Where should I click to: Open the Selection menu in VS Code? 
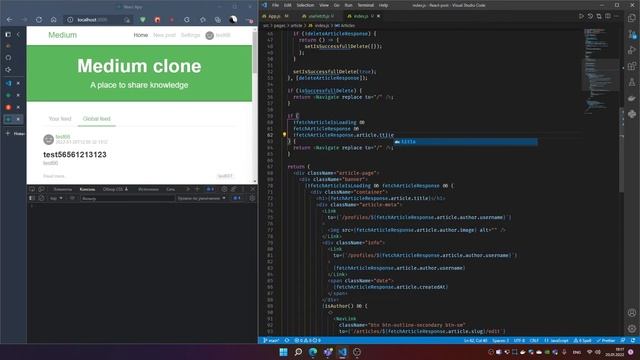click(x=305, y=5)
